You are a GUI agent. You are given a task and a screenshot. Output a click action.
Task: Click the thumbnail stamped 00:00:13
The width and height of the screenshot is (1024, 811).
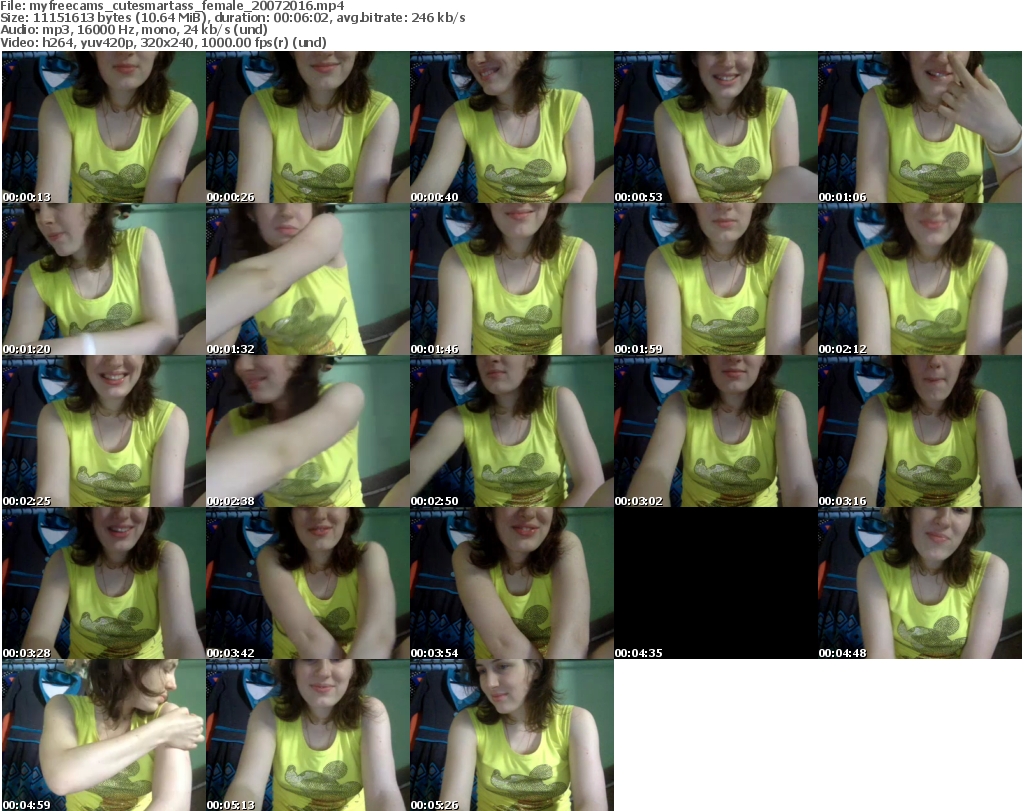(x=104, y=127)
